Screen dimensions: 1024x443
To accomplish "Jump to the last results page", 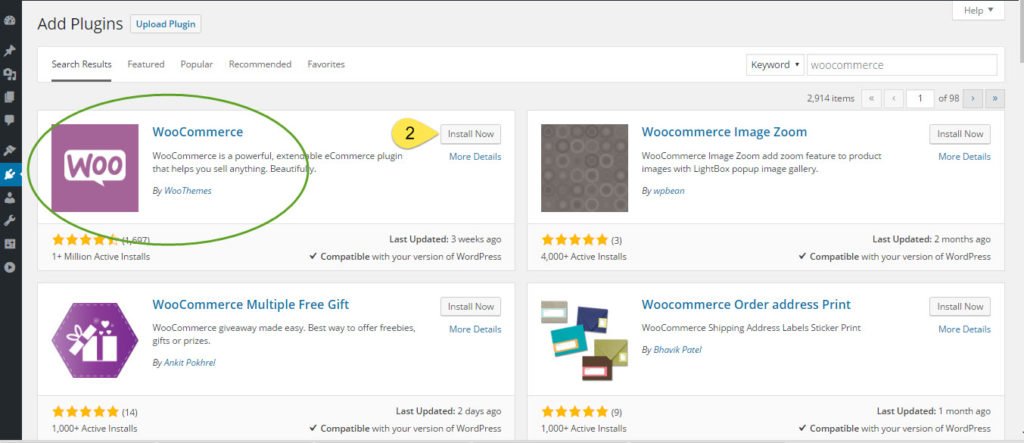I will 995,99.
